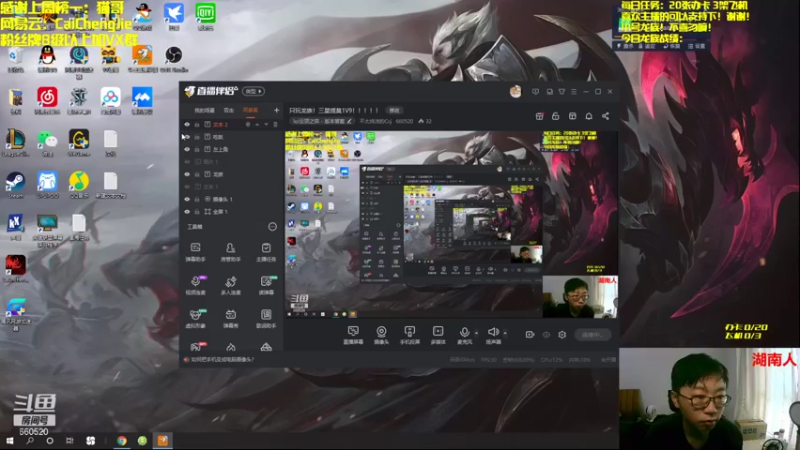The image size is (800, 450).
Task: Click the record video icon beside start button
Action: pyautogui.click(x=530, y=335)
